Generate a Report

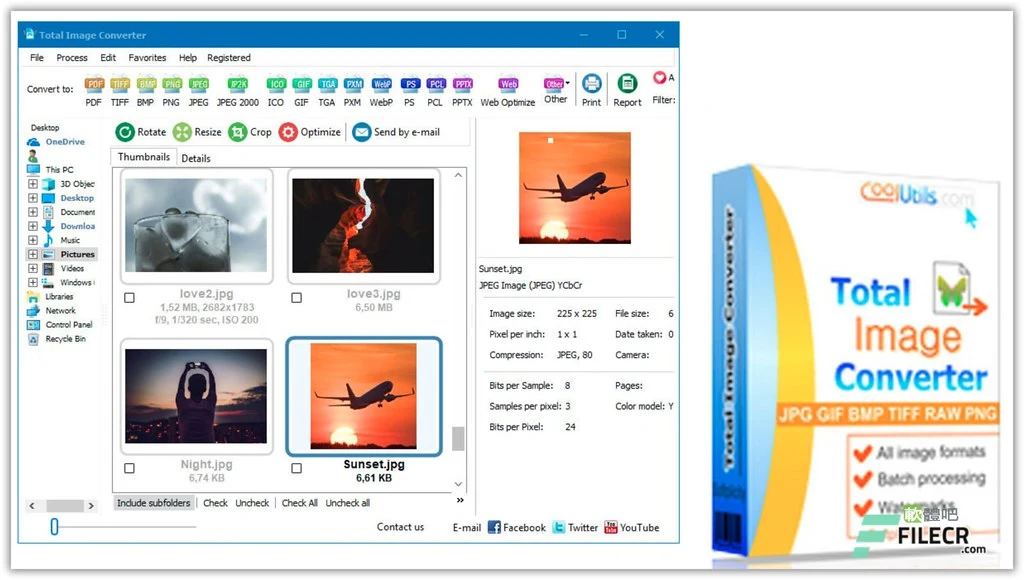click(628, 90)
